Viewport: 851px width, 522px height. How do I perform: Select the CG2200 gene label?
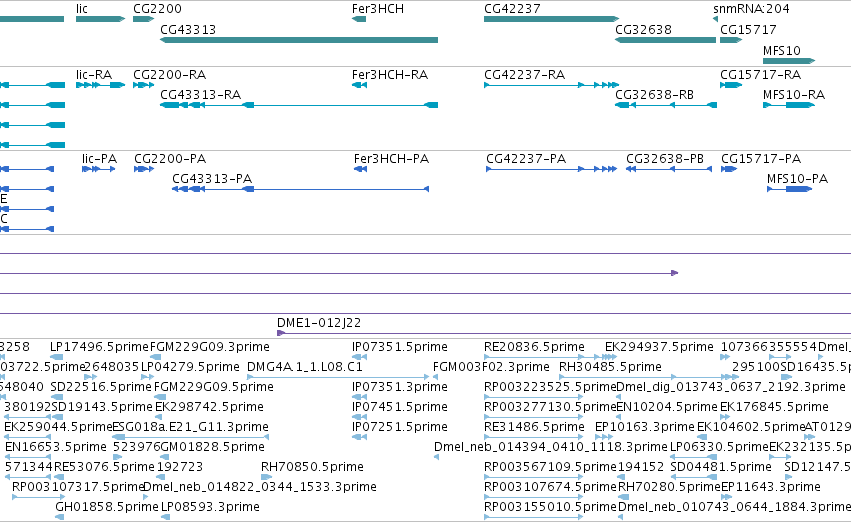click(x=157, y=9)
